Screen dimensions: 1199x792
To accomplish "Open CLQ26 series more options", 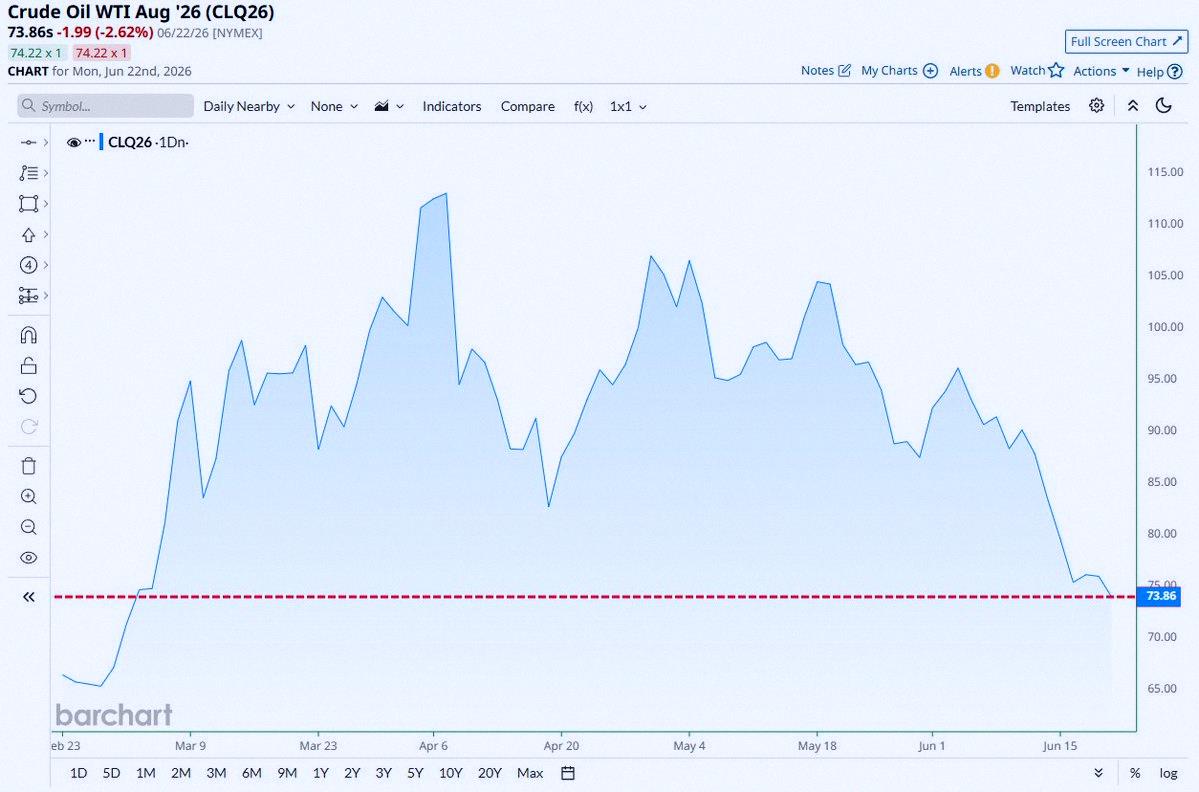I will (x=89, y=141).
